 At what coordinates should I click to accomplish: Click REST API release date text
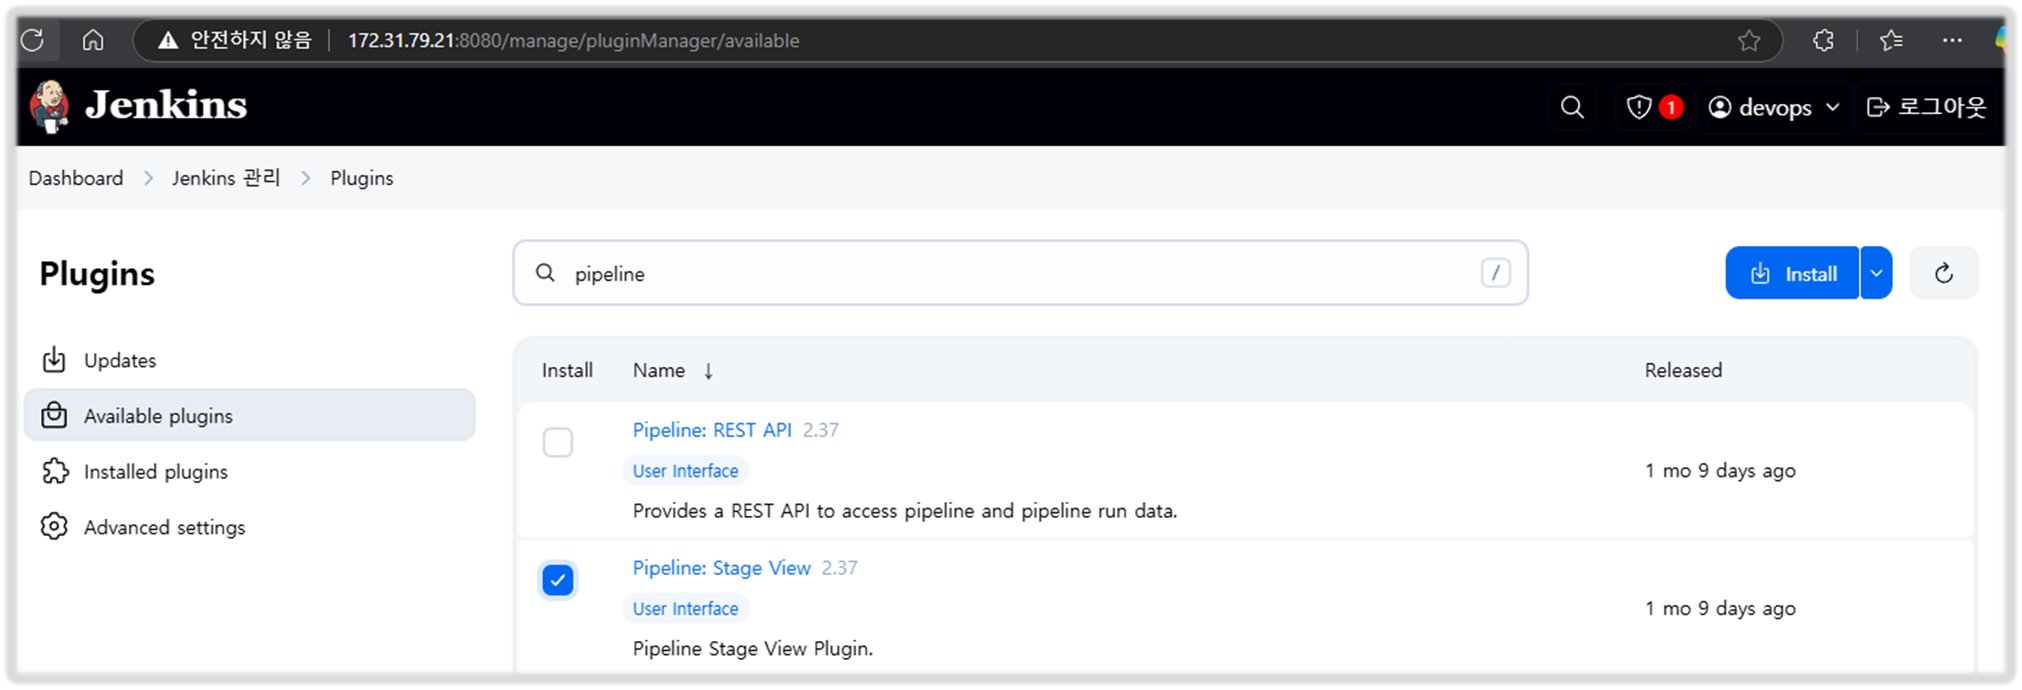(x=1720, y=470)
